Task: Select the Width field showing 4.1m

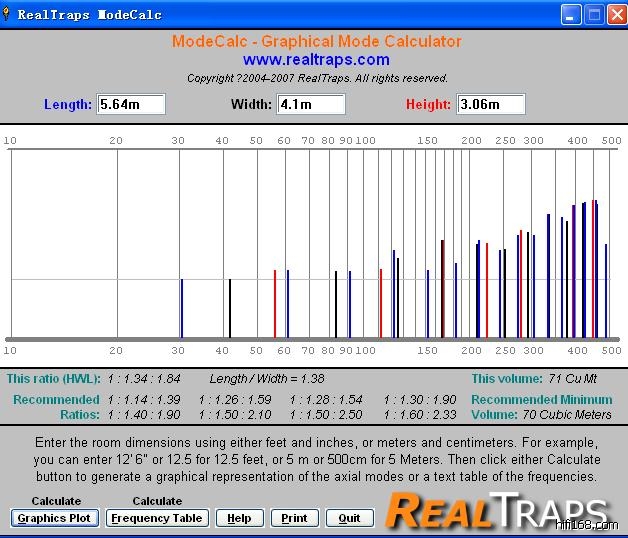Action: (311, 104)
